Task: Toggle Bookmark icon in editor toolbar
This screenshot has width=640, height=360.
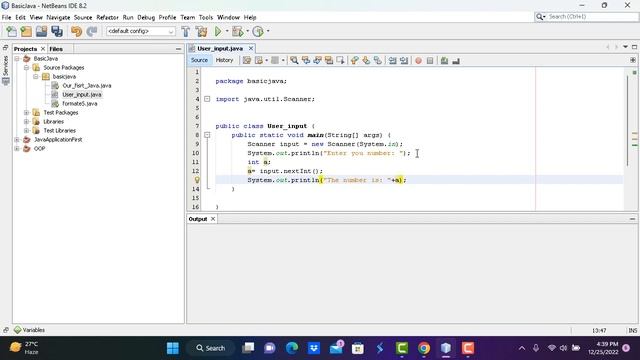Action: [x=378, y=60]
